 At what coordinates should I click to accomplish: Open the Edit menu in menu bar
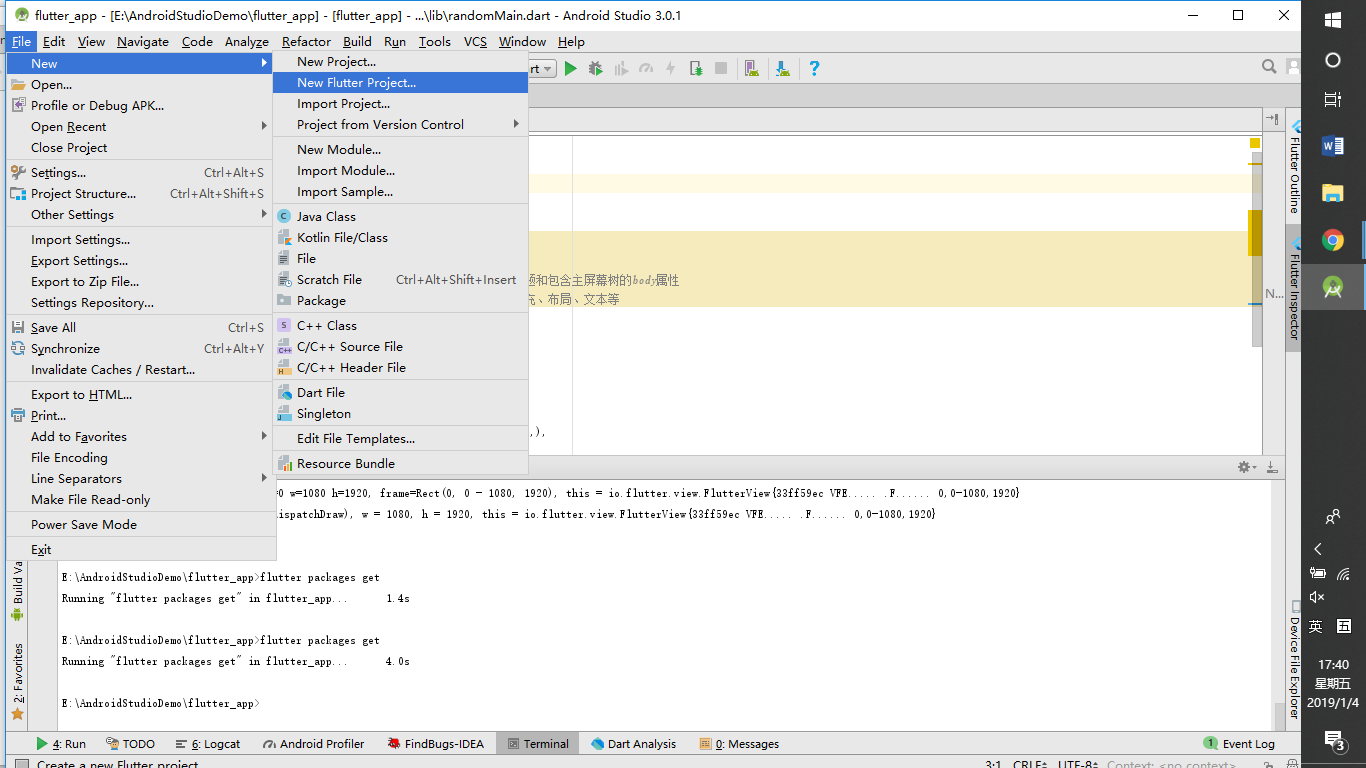54,41
